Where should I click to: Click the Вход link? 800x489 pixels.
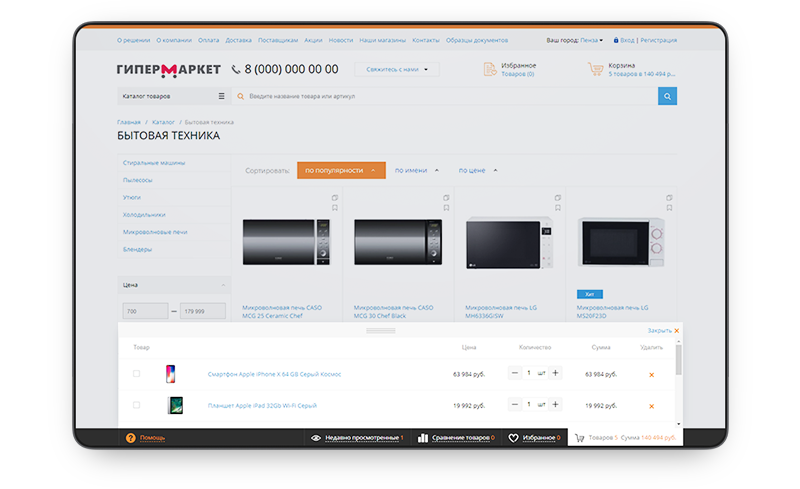point(627,40)
